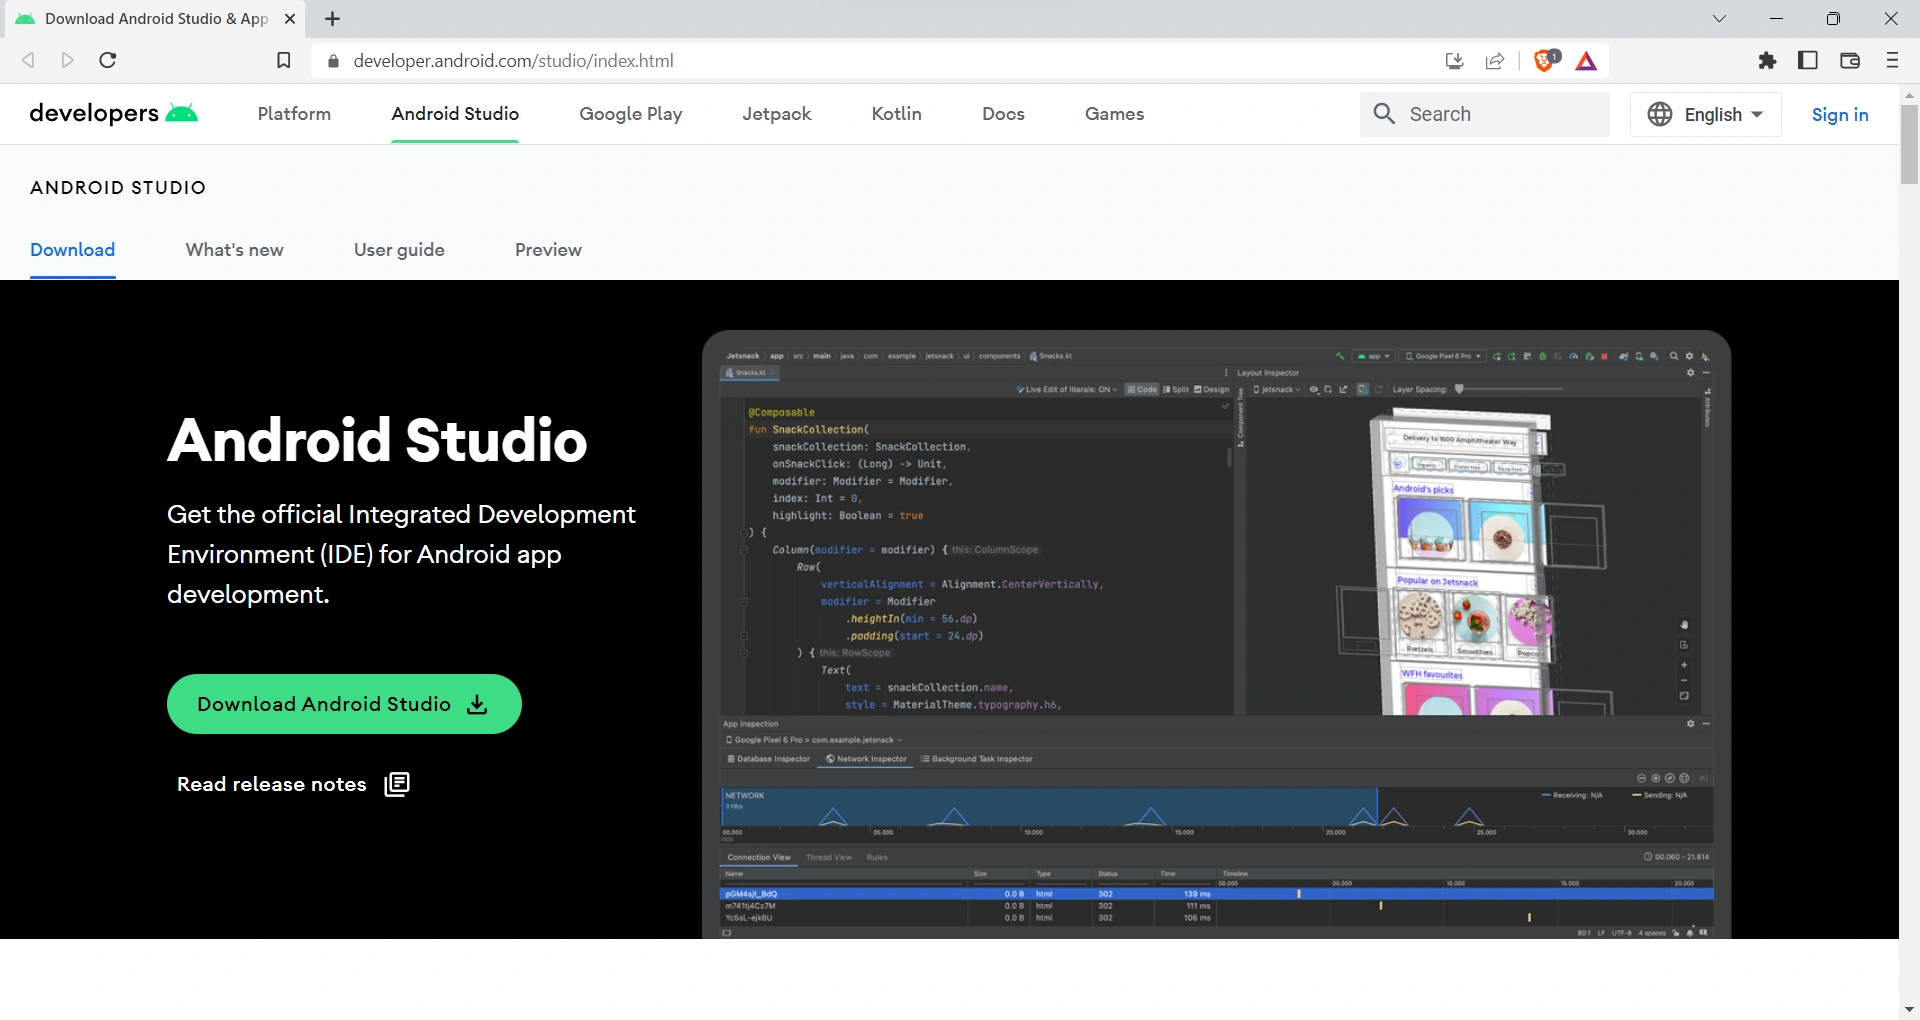Open the Google Play nav item
Screen dimensions: 1920x1020
tap(630, 114)
